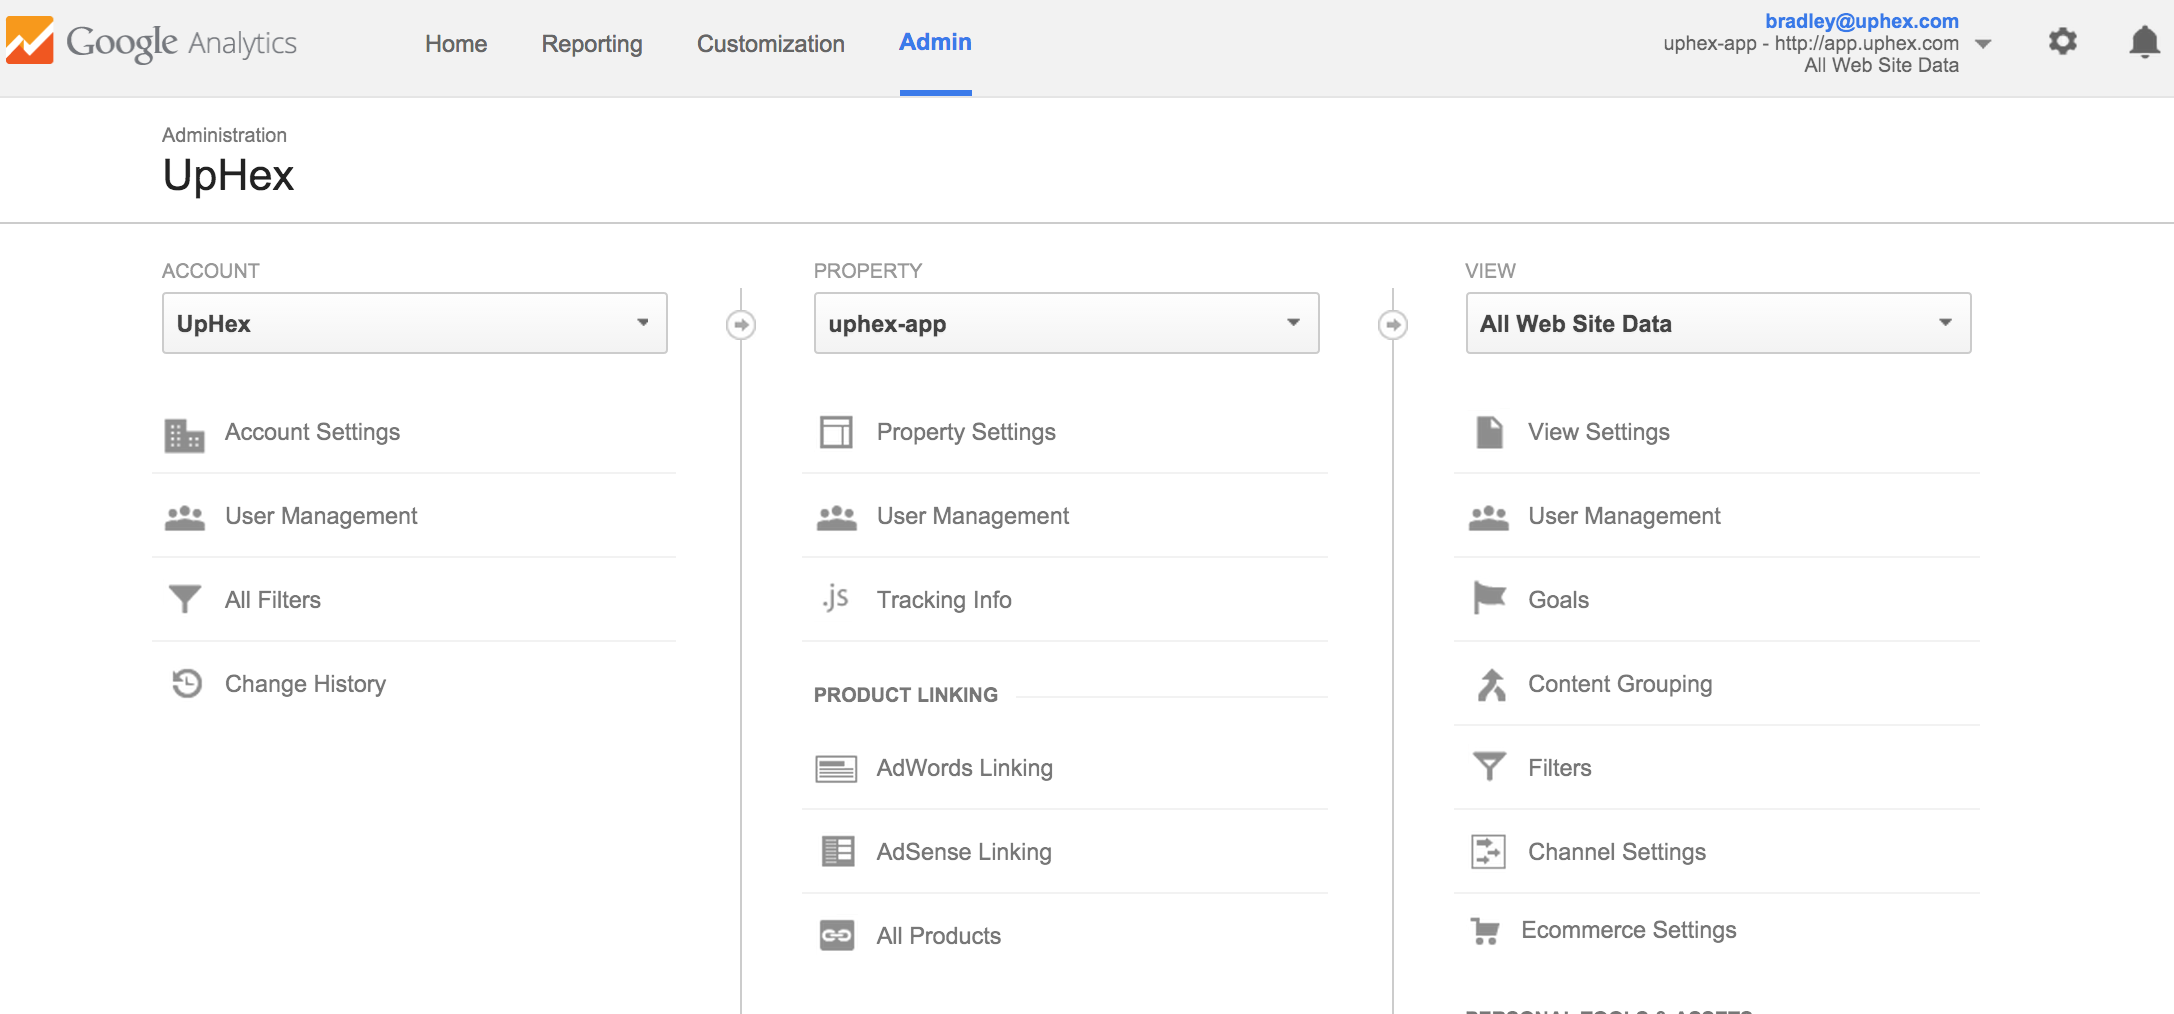Open User Management under Property

pos(973,516)
